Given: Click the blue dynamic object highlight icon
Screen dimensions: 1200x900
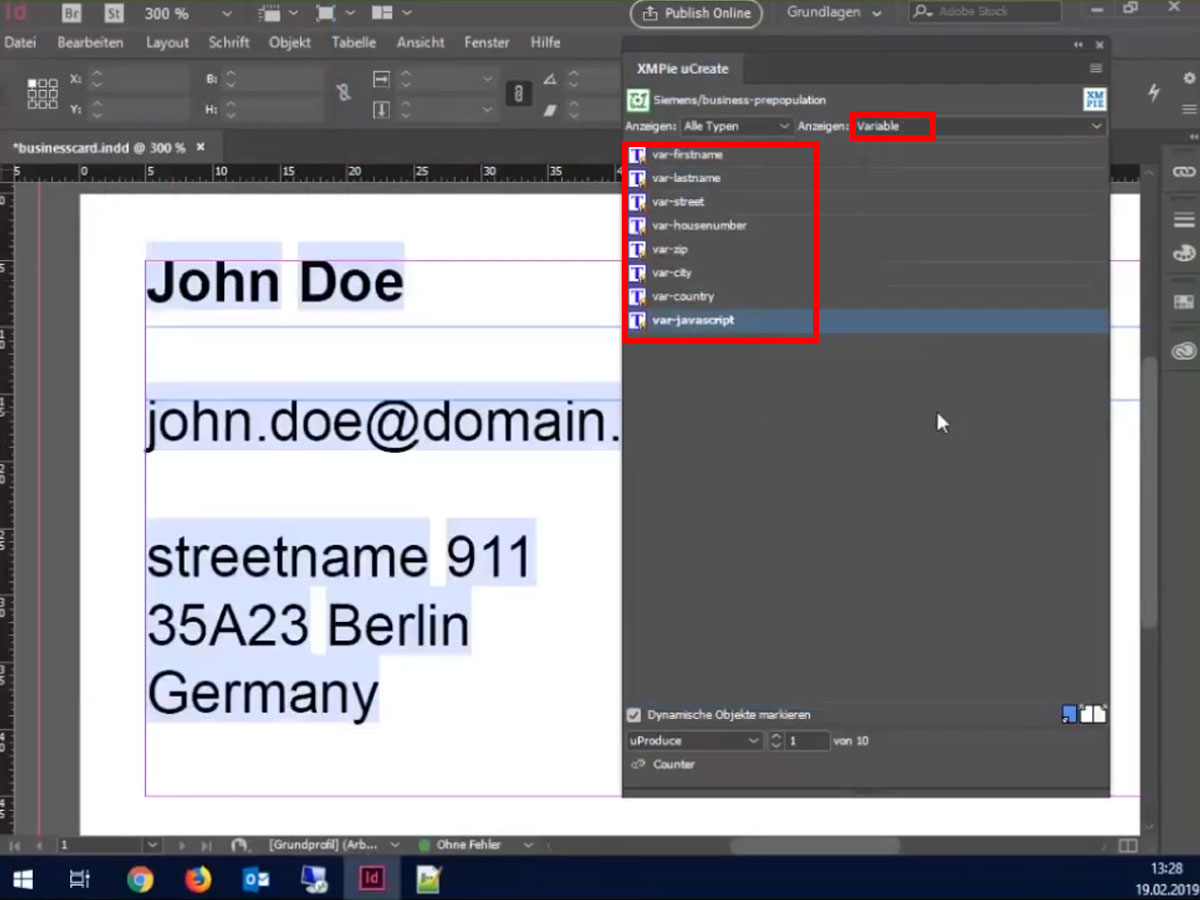Looking at the screenshot, I should click(1070, 714).
